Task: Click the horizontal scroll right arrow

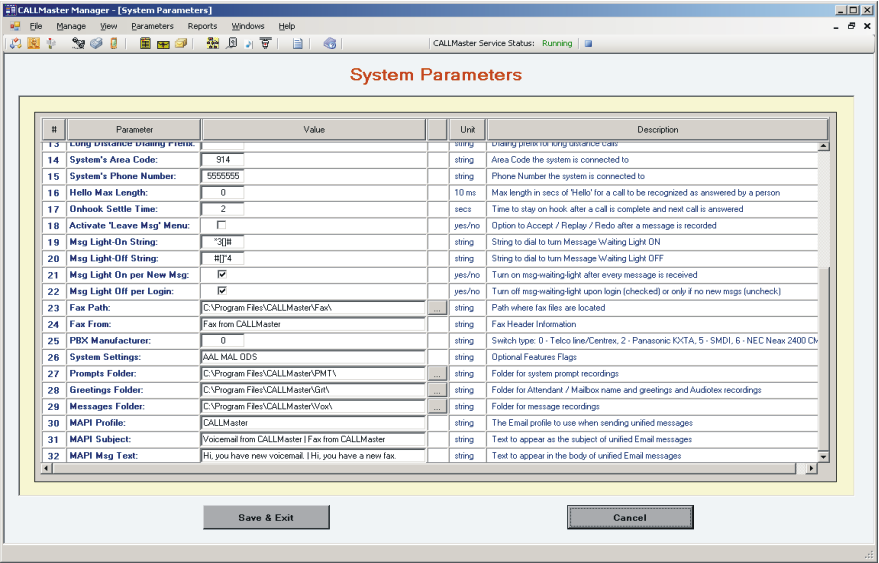Action: pyautogui.click(x=811, y=468)
